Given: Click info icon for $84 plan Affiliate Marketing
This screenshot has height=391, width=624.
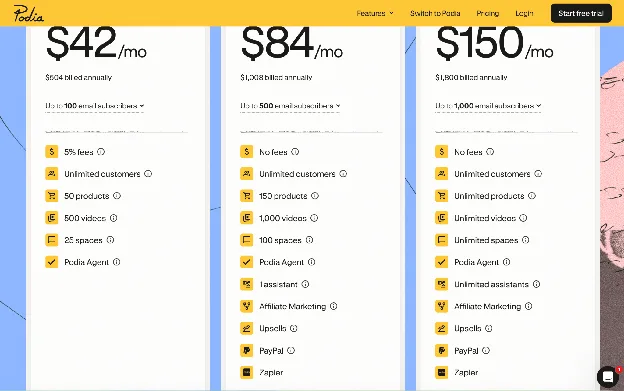Looking at the screenshot, I should pos(333,306).
